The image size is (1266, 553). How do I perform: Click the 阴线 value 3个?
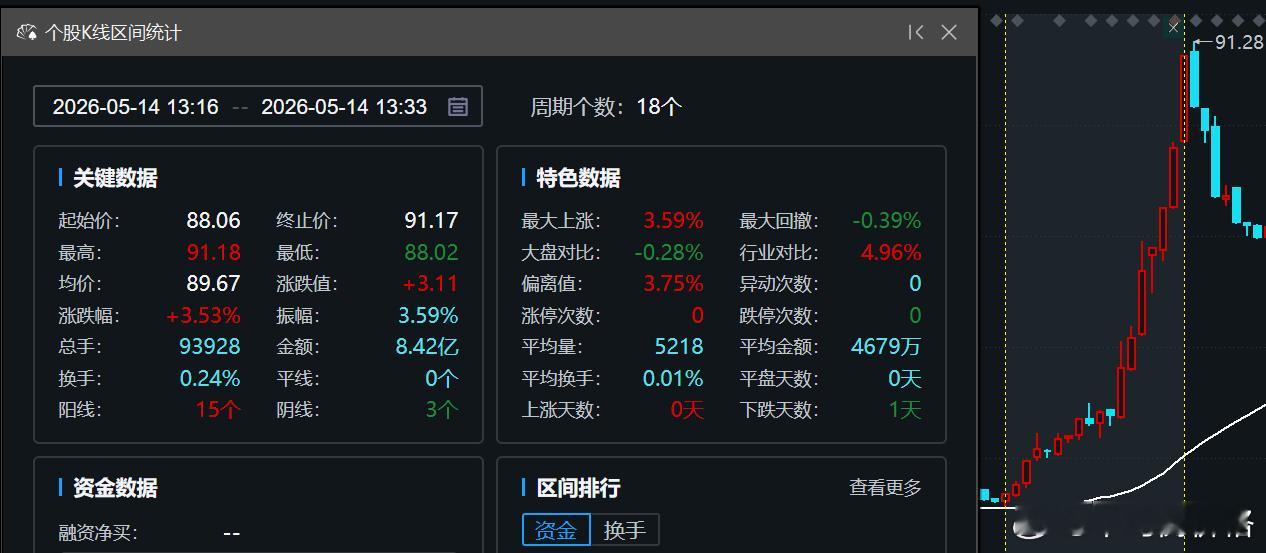441,410
